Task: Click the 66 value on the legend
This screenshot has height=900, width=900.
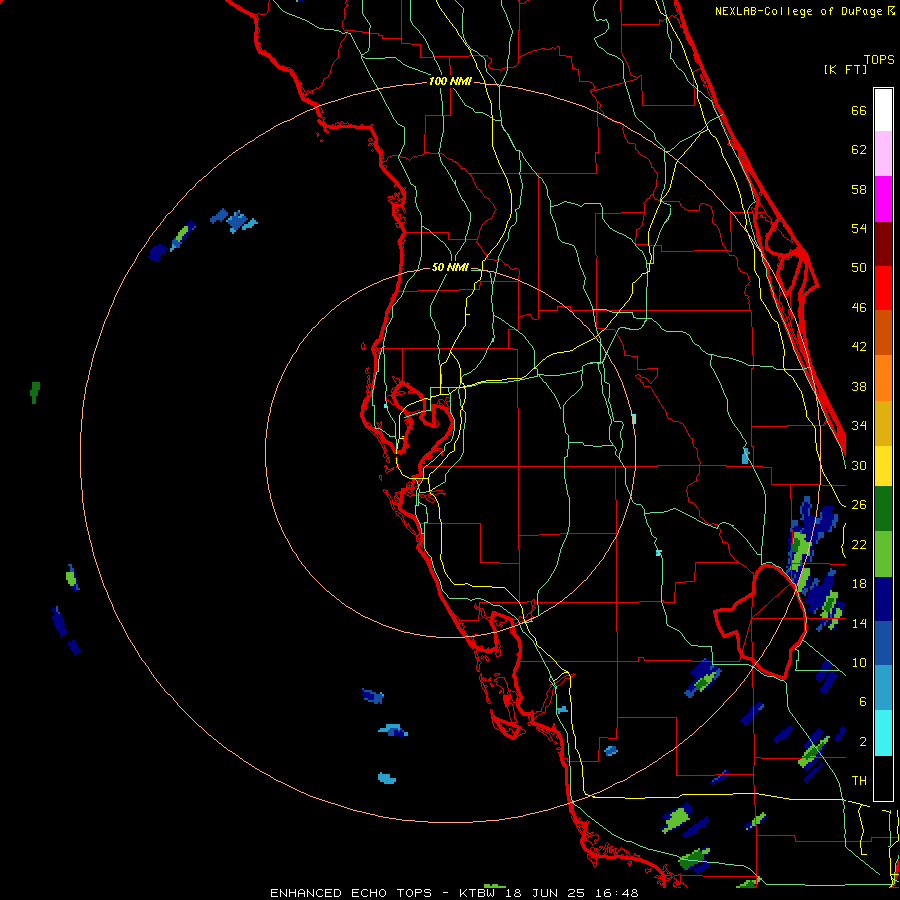Action: [x=859, y=111]
